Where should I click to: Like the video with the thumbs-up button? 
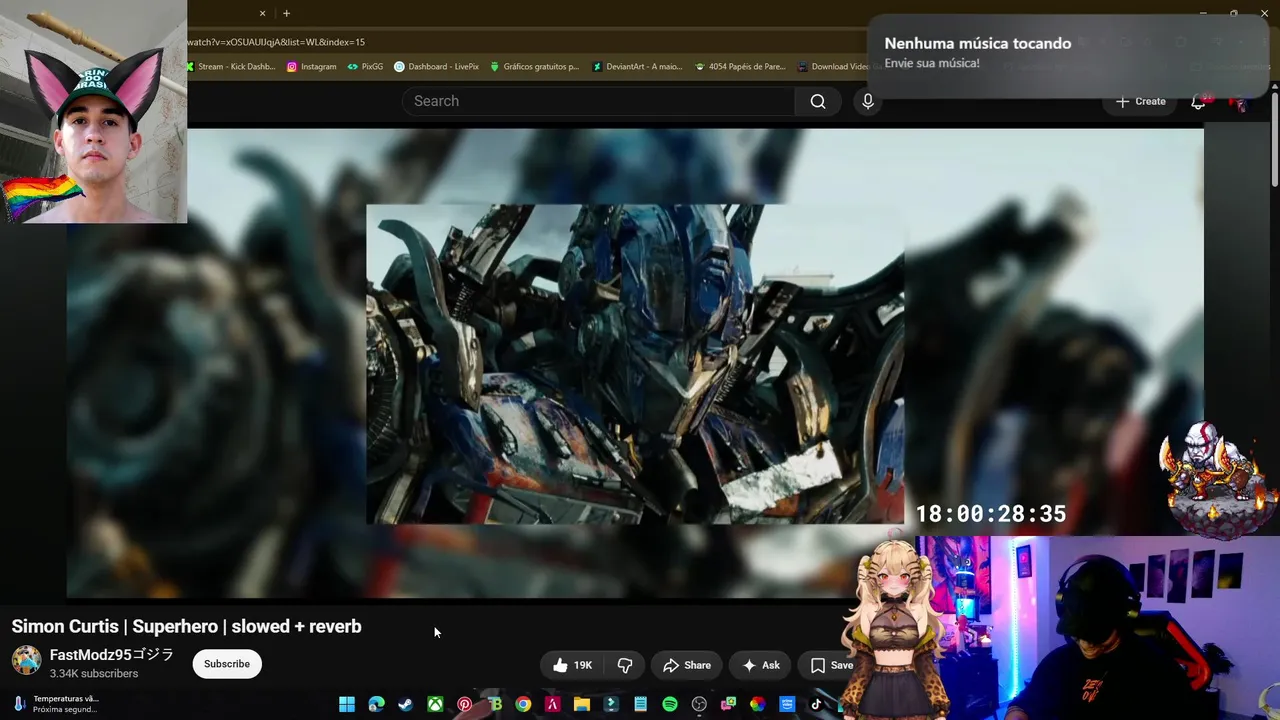coord(573,665)
